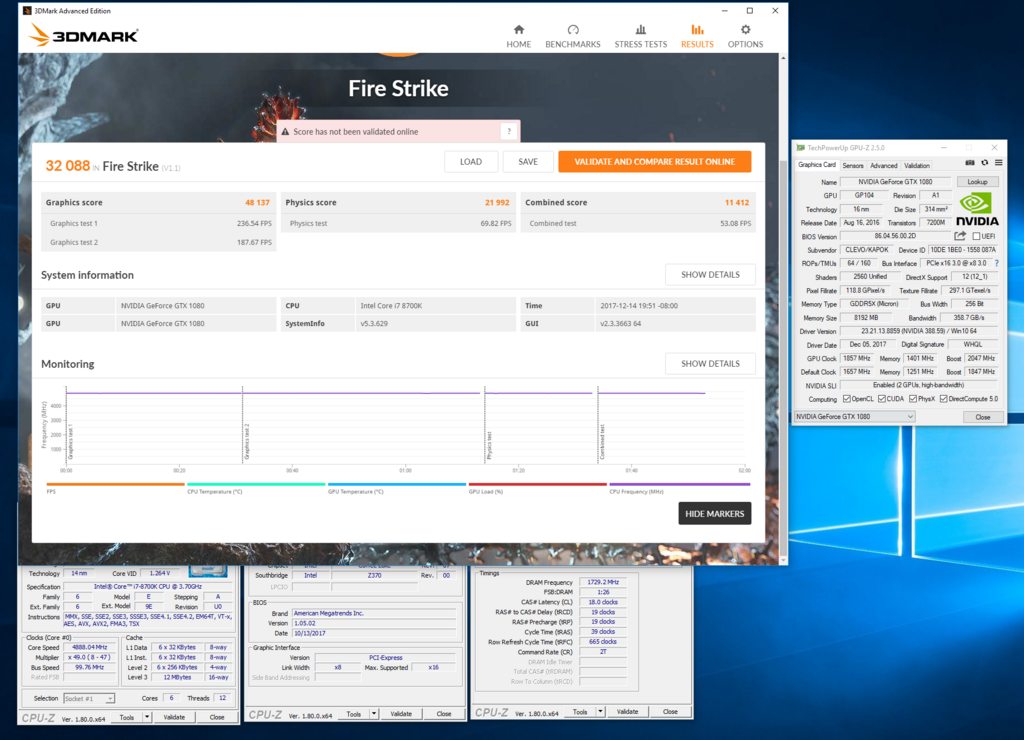Click the warning triangle in validation banner
Viewport: 1024px width, 740px height.
[x=285, y=132]
